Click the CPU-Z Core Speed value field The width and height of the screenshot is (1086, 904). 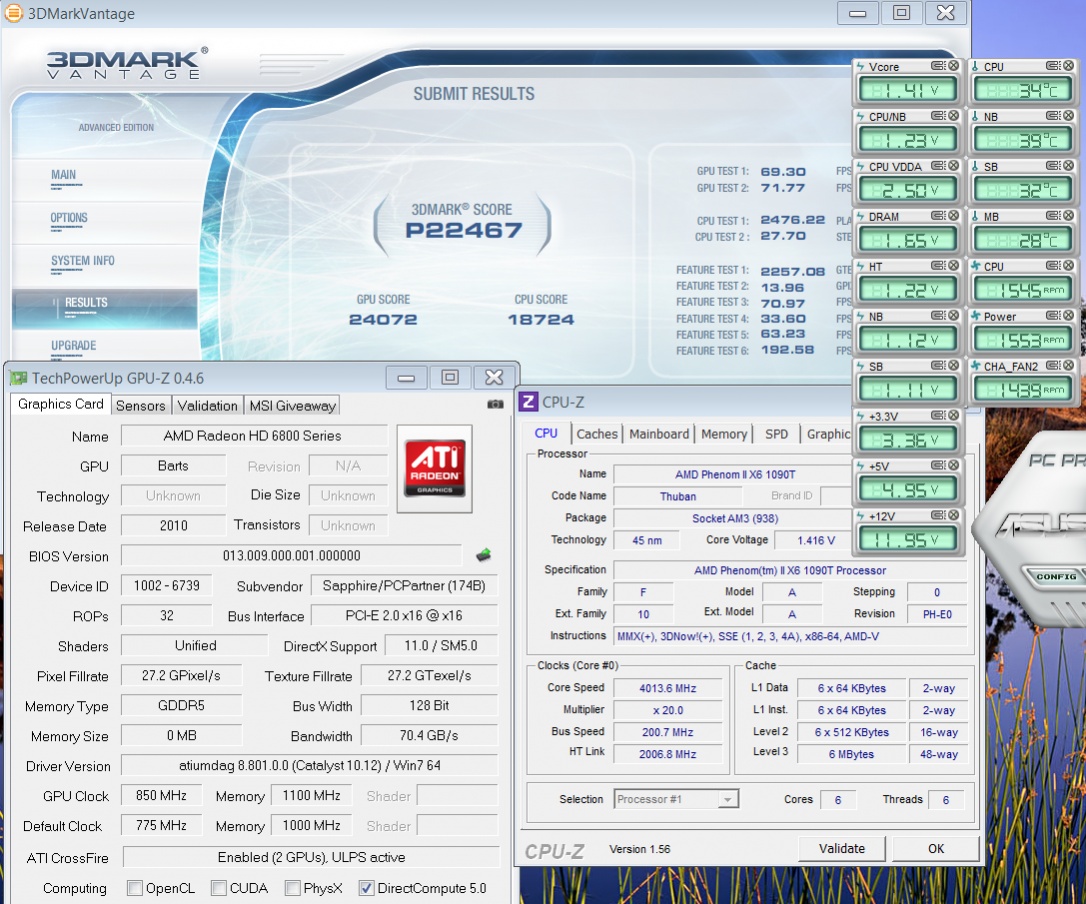click(x=668, y=688)
